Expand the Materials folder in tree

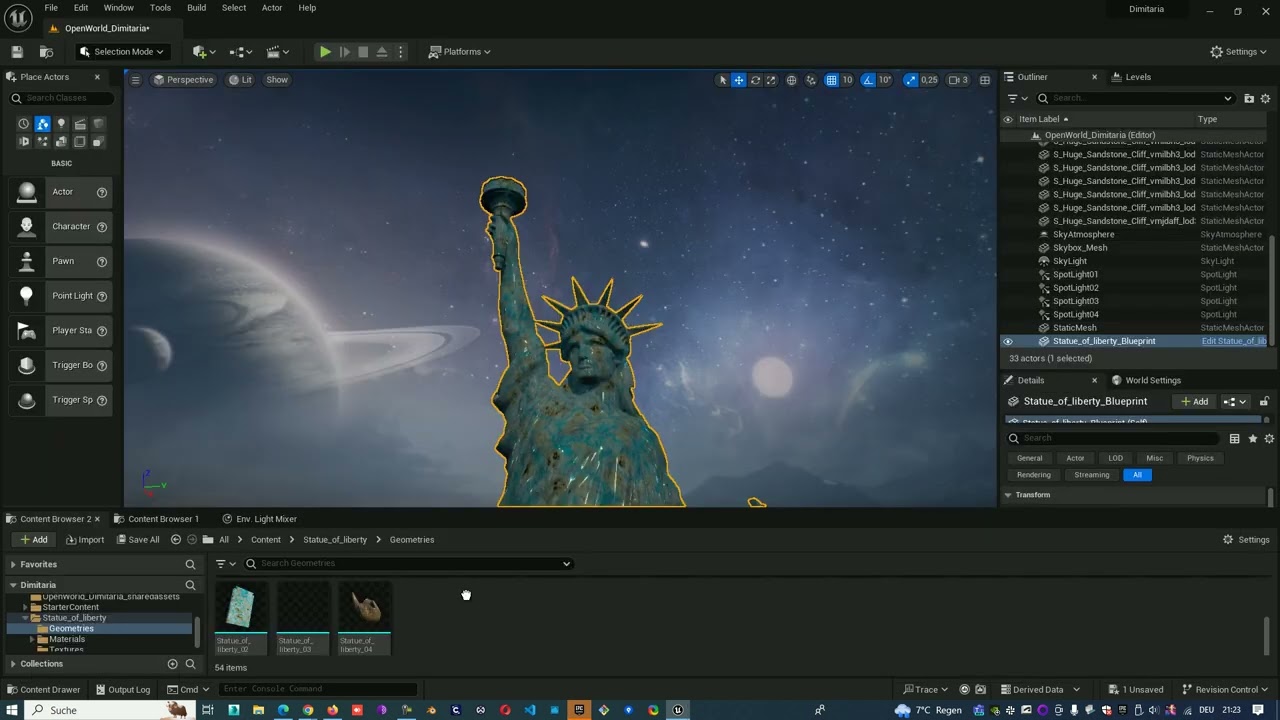tap(32, 640)
